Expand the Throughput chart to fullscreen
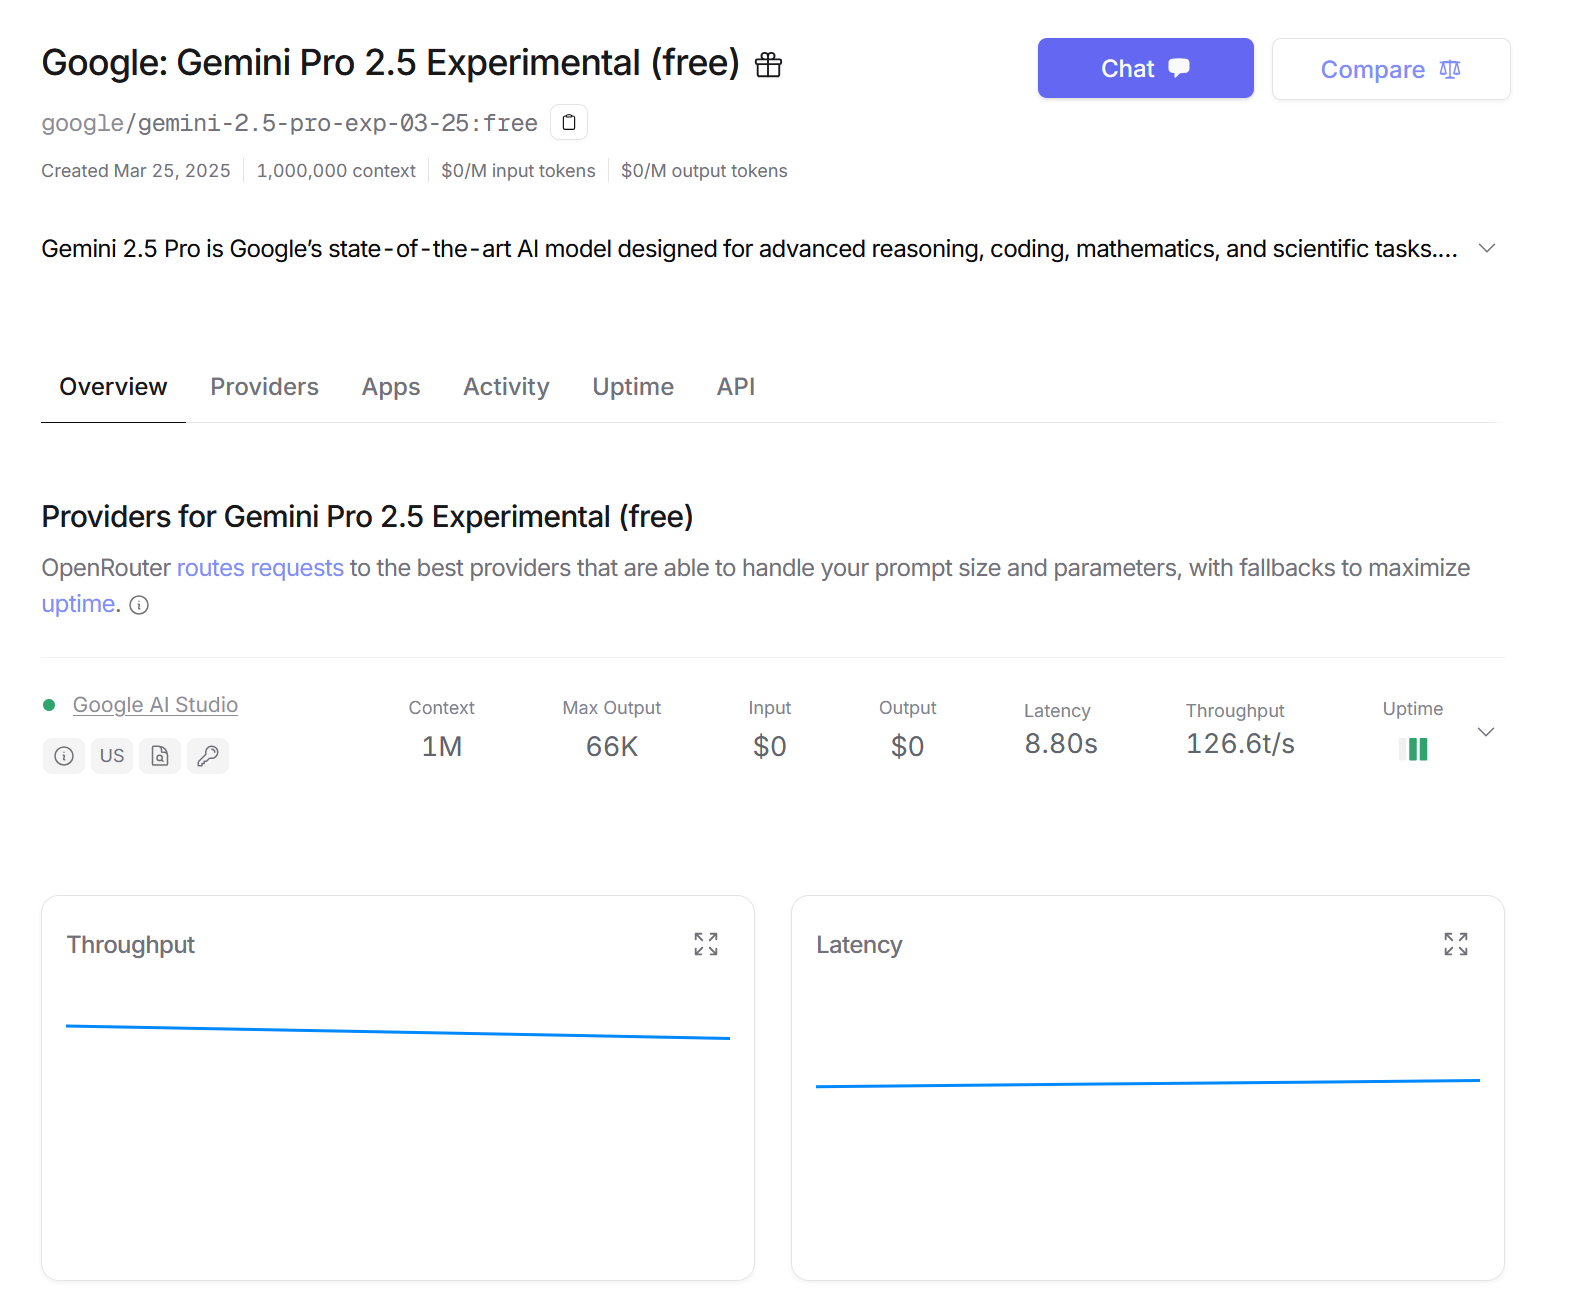 [706, 944]
